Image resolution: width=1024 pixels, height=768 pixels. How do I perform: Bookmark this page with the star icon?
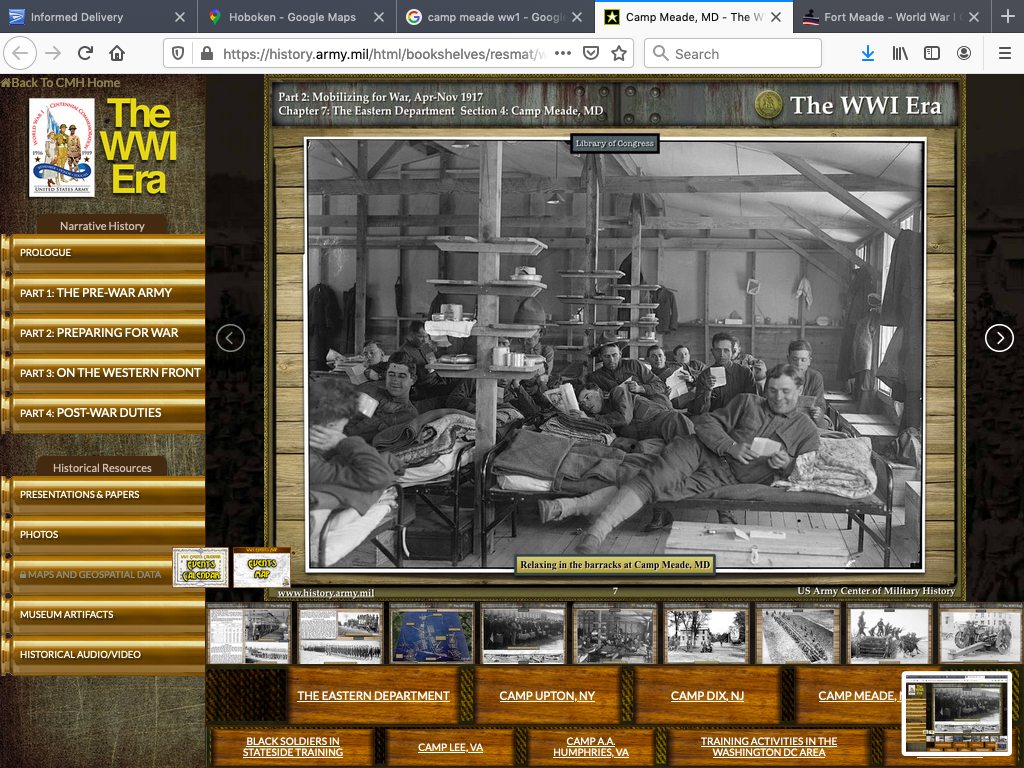(619, 53)
